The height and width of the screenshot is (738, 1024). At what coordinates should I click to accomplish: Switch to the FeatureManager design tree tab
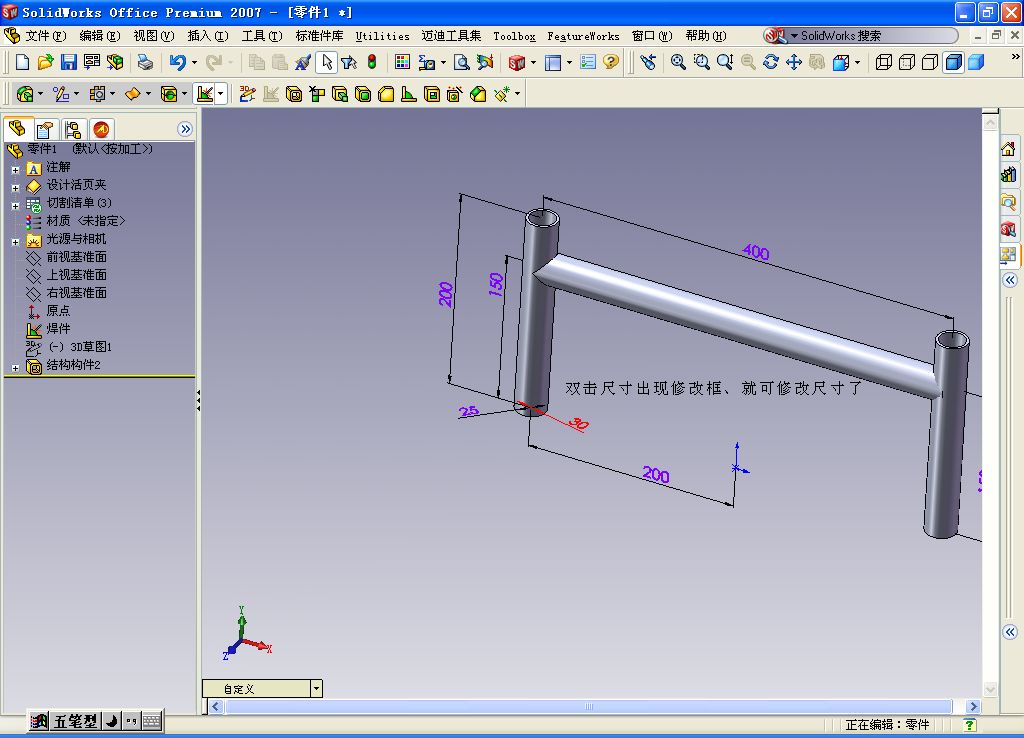[x=18, y=128]
